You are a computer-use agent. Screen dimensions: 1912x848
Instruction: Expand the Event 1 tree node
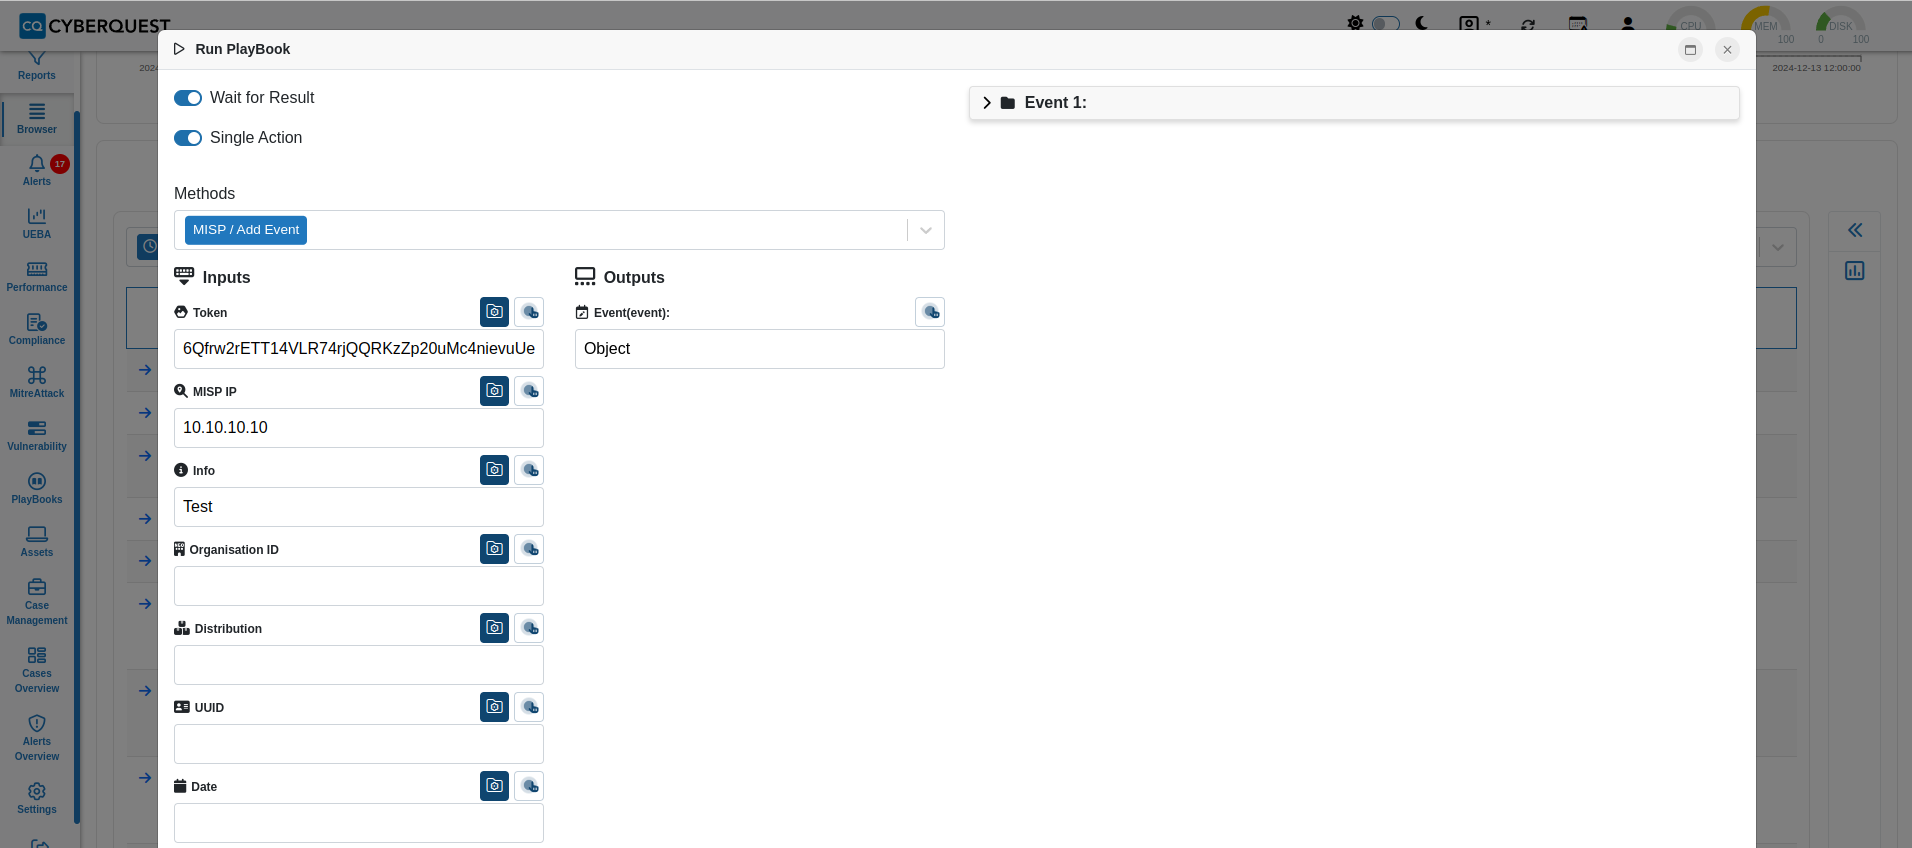click(x=987, y=103)
